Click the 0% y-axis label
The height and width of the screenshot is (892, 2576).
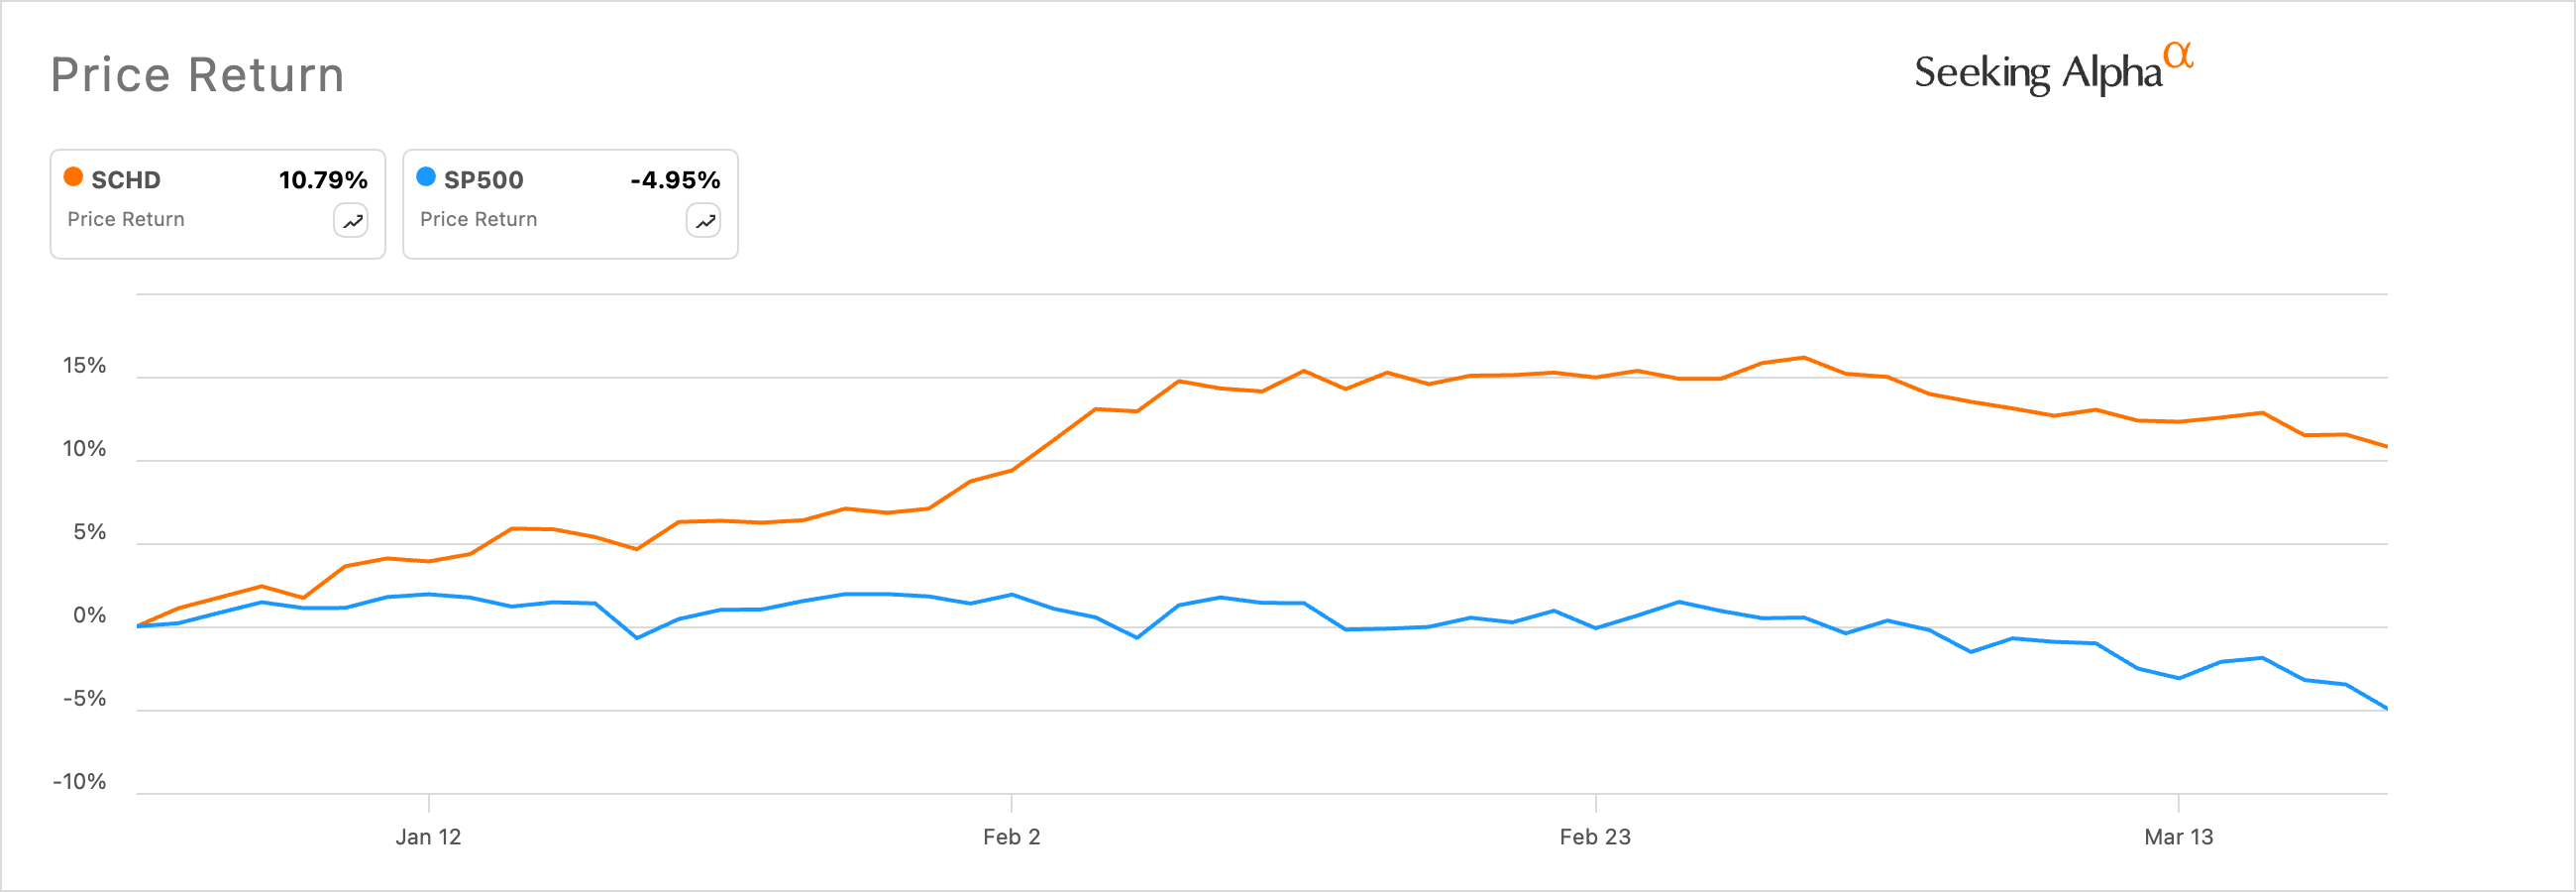coord(89,616)
